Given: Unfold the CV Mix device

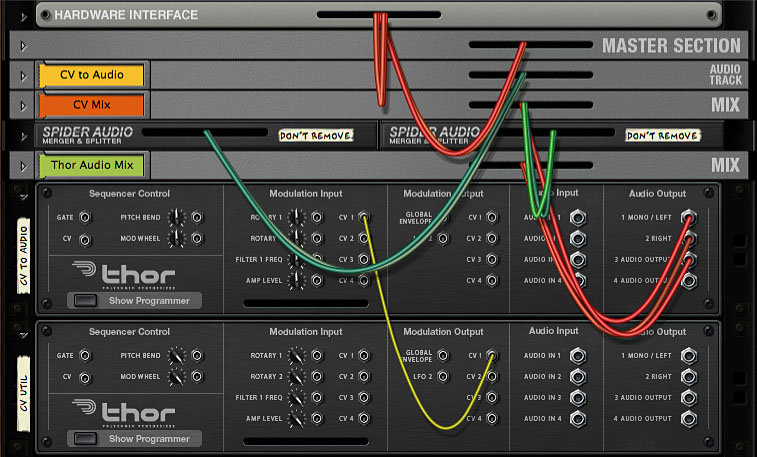Looking at the screenshot, I should [x=22, y=104].
